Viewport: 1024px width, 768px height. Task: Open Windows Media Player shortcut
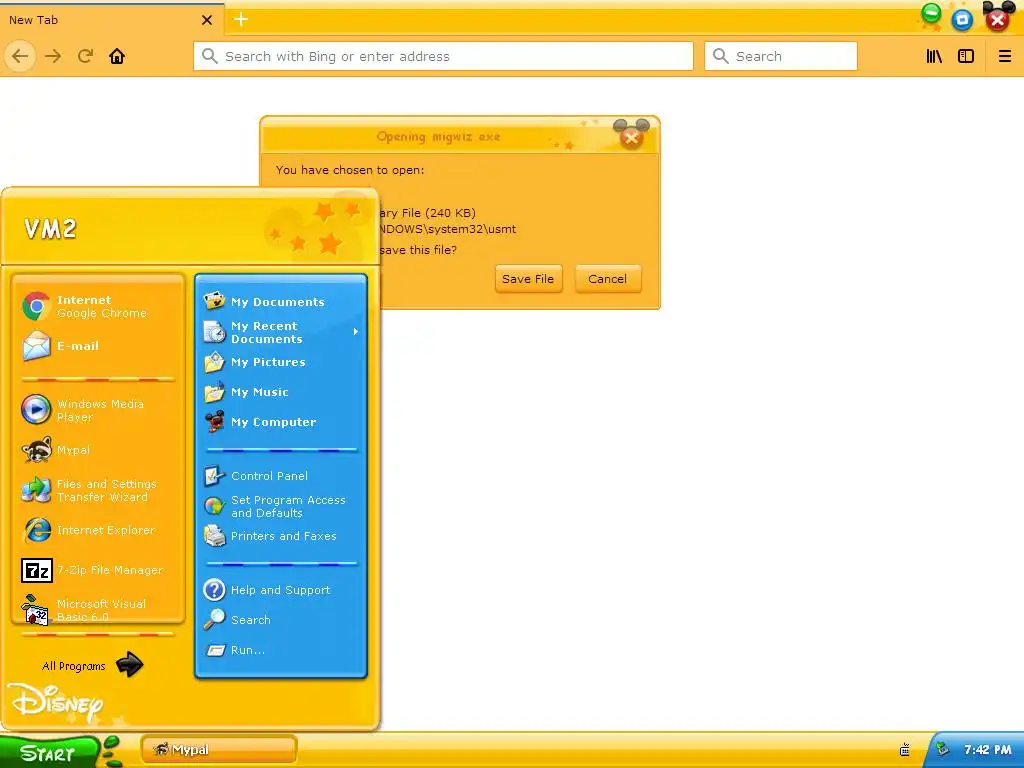98,410
